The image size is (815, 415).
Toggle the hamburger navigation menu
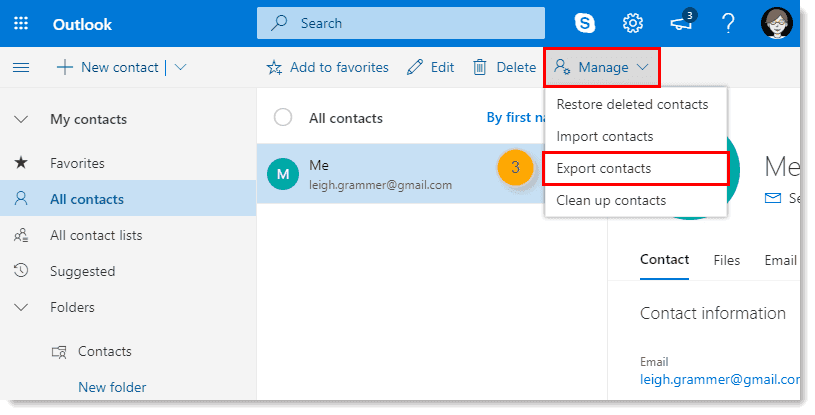pyautogui.click(x=21, y=67)
